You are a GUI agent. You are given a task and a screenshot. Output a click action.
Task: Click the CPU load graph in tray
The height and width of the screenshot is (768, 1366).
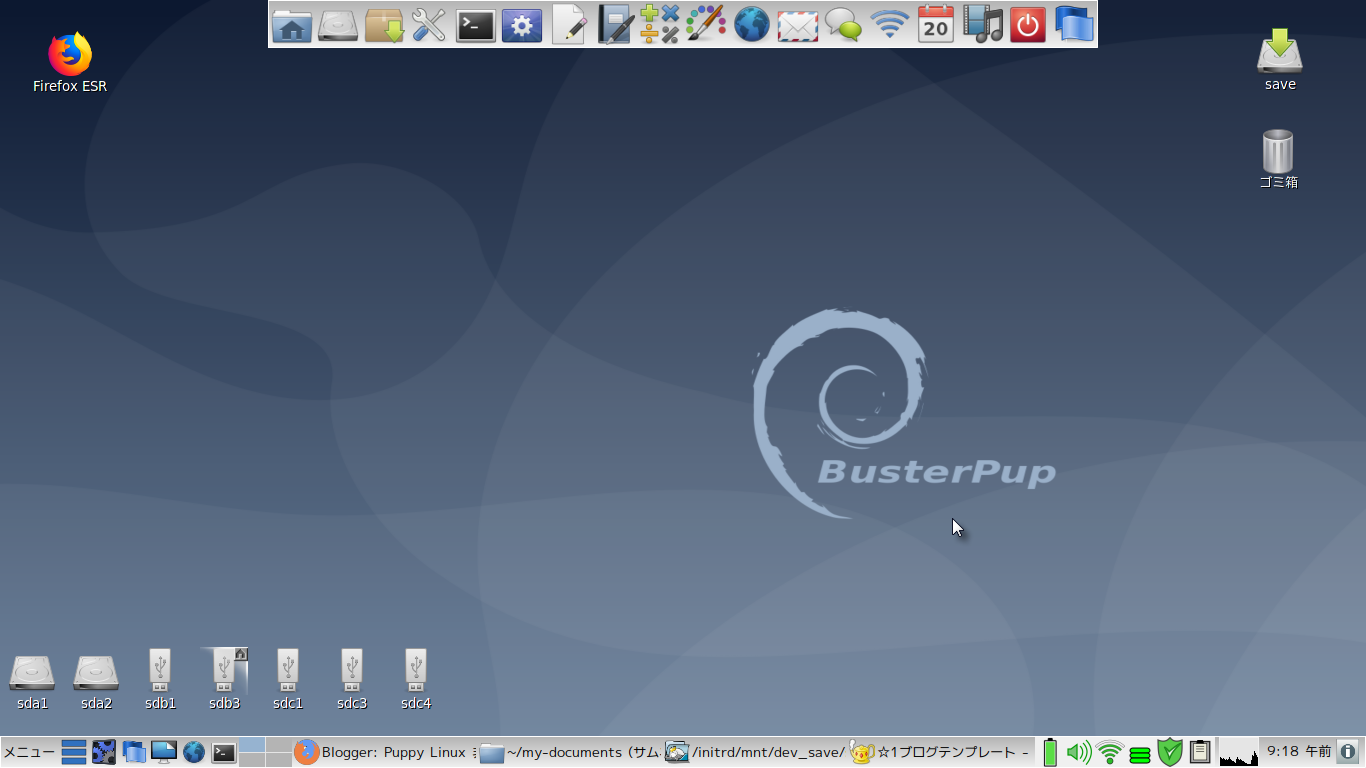[x=1238, y=752]
